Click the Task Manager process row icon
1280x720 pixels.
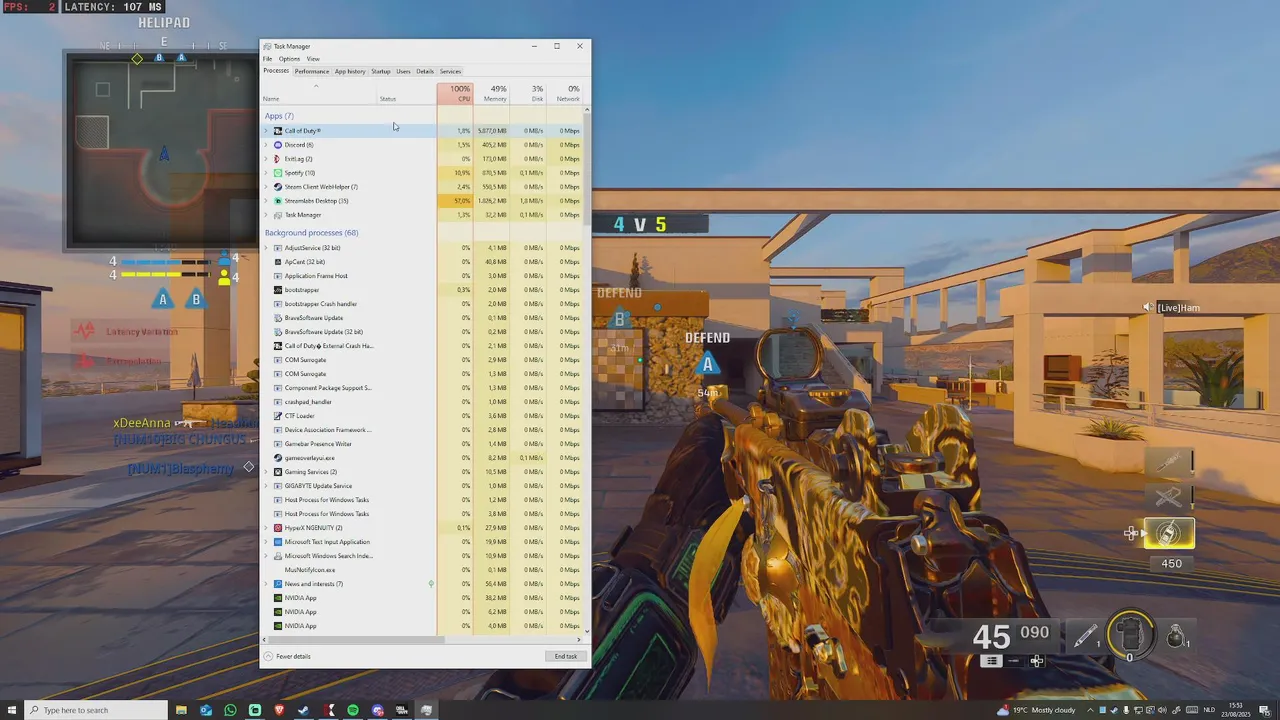click(278, 215)
